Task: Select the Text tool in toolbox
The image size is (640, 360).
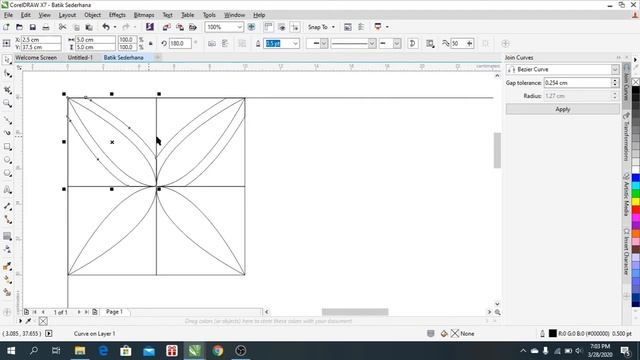Action: 7,189
